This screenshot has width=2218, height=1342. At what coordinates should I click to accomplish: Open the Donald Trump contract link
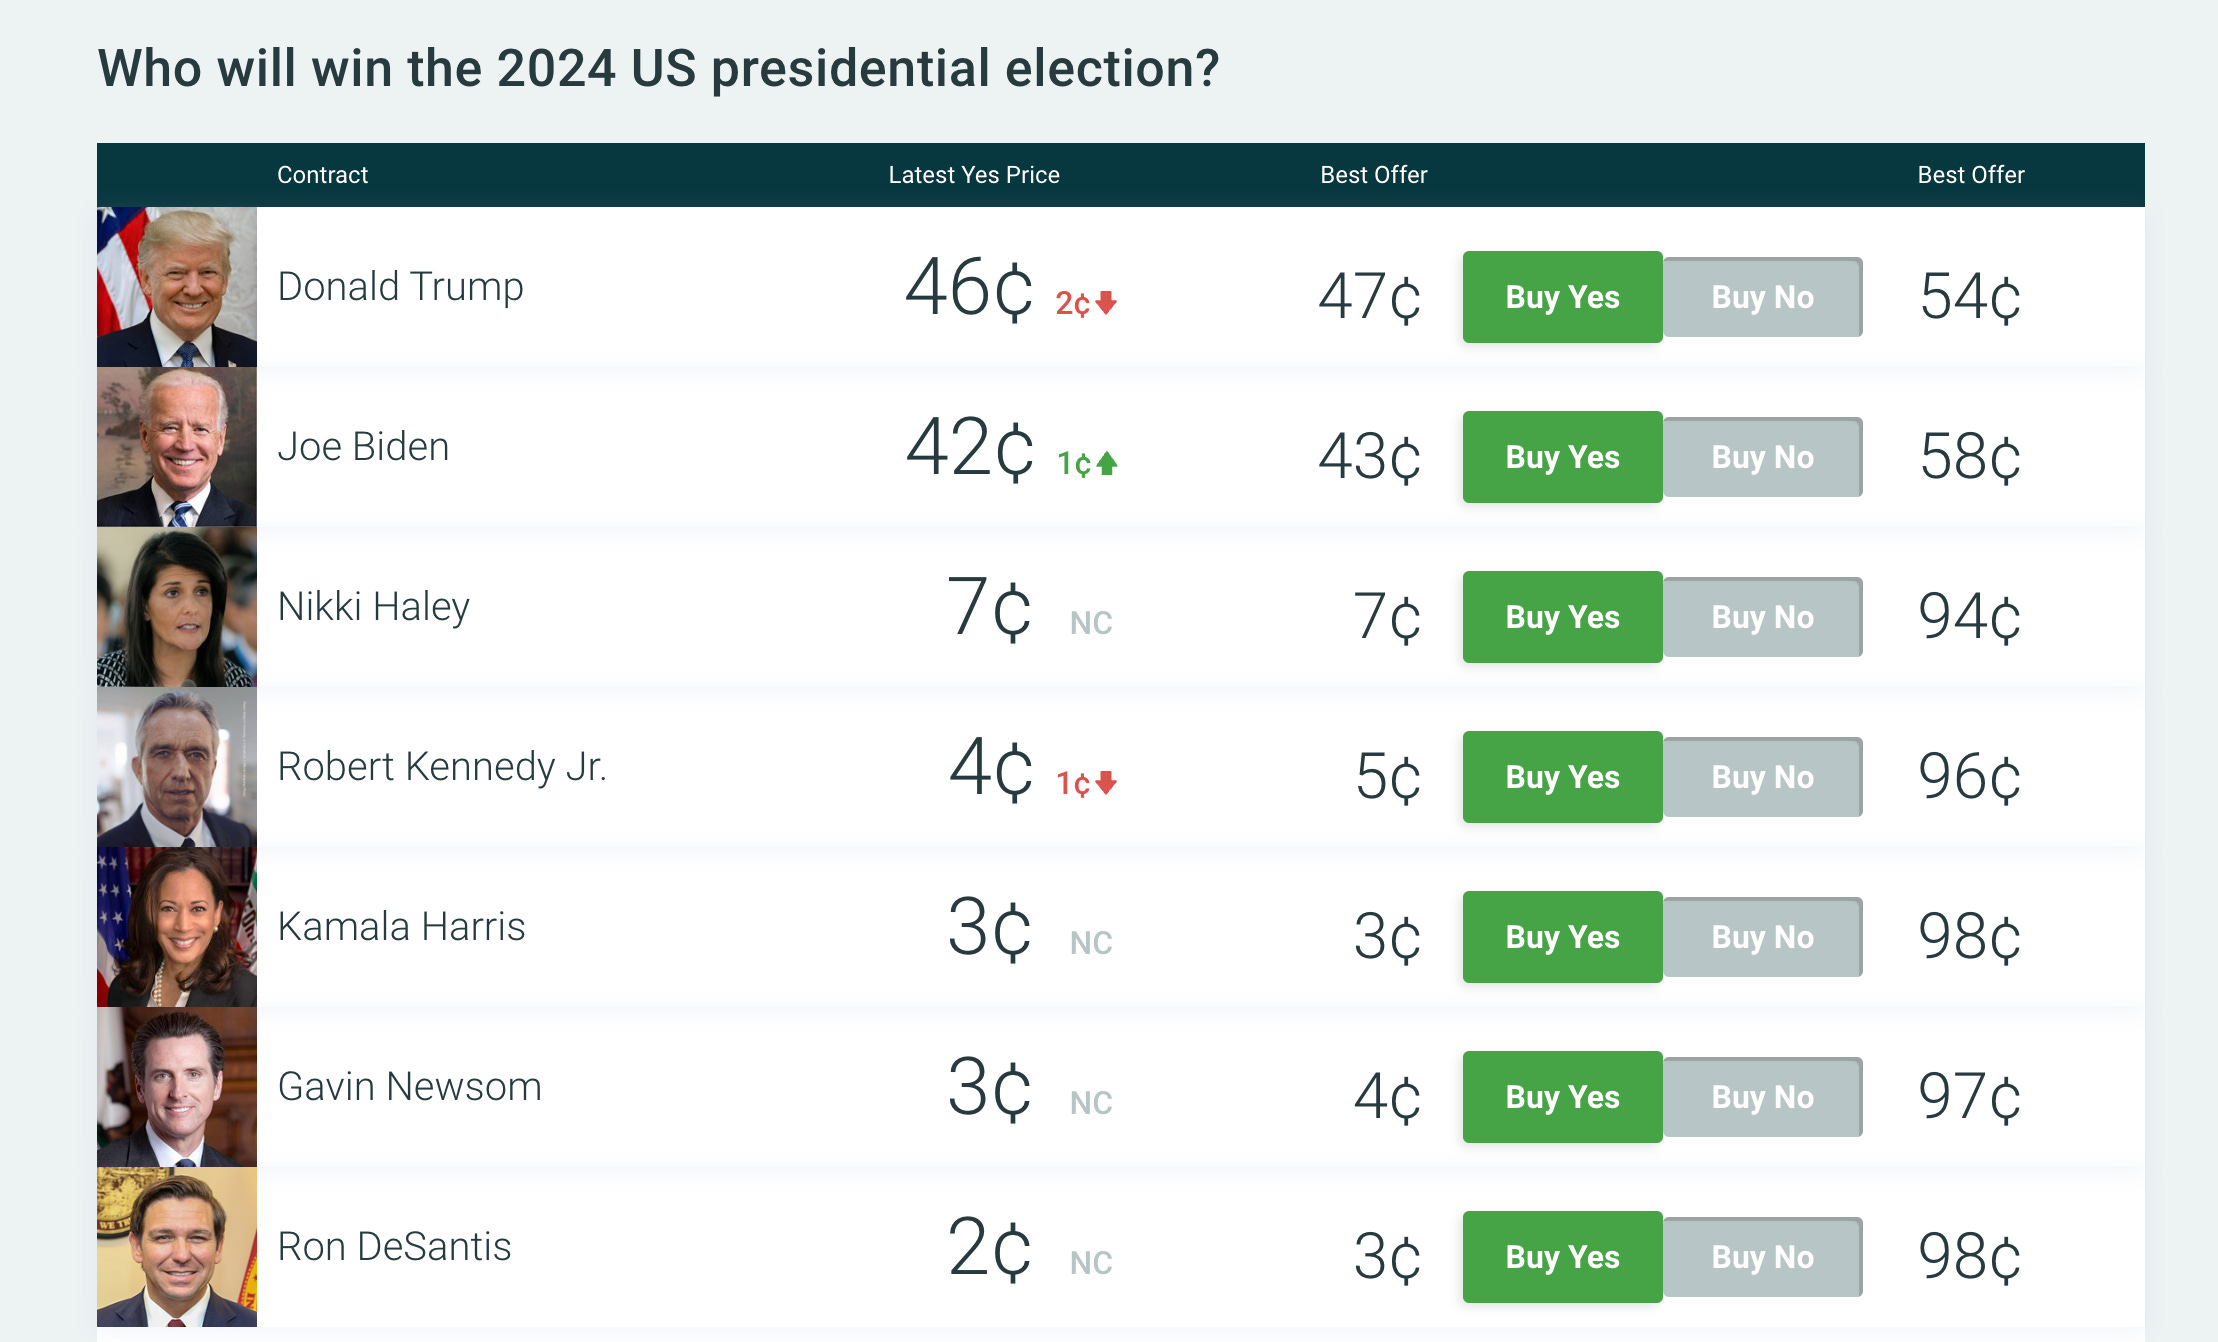[x=400, y=287]
